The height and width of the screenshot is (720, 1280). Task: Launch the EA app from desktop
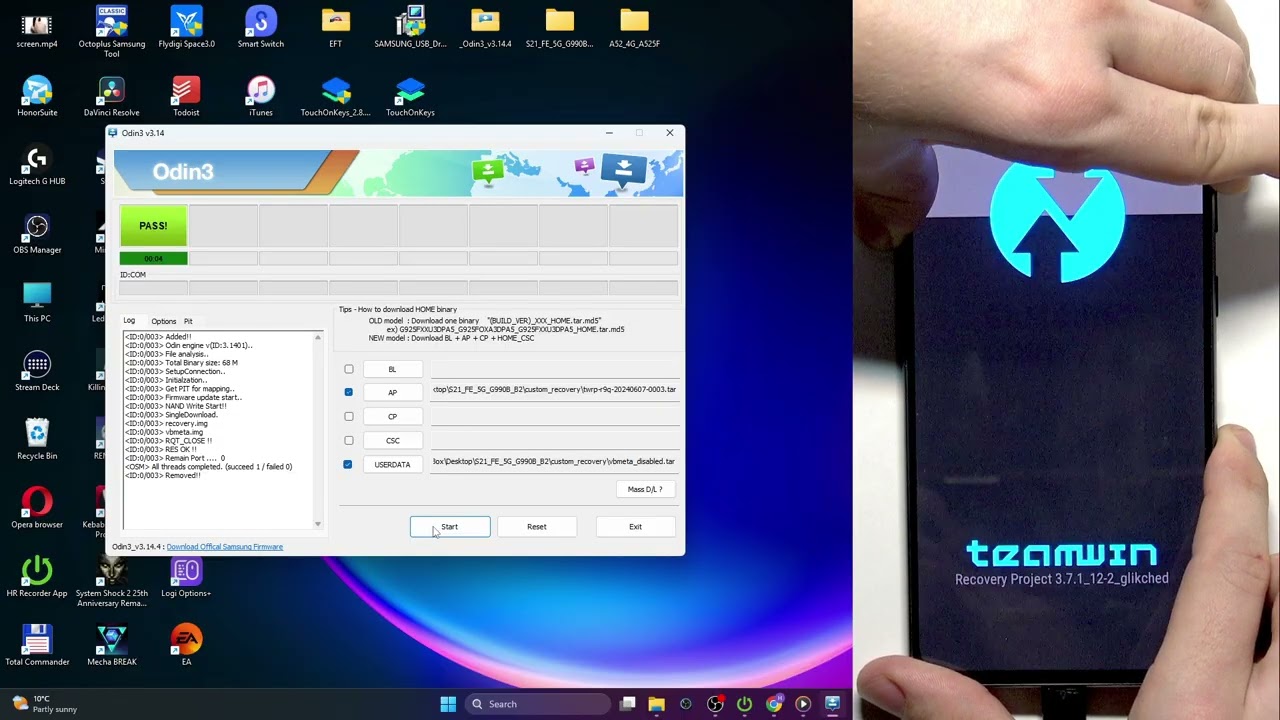tap(186, 646)
